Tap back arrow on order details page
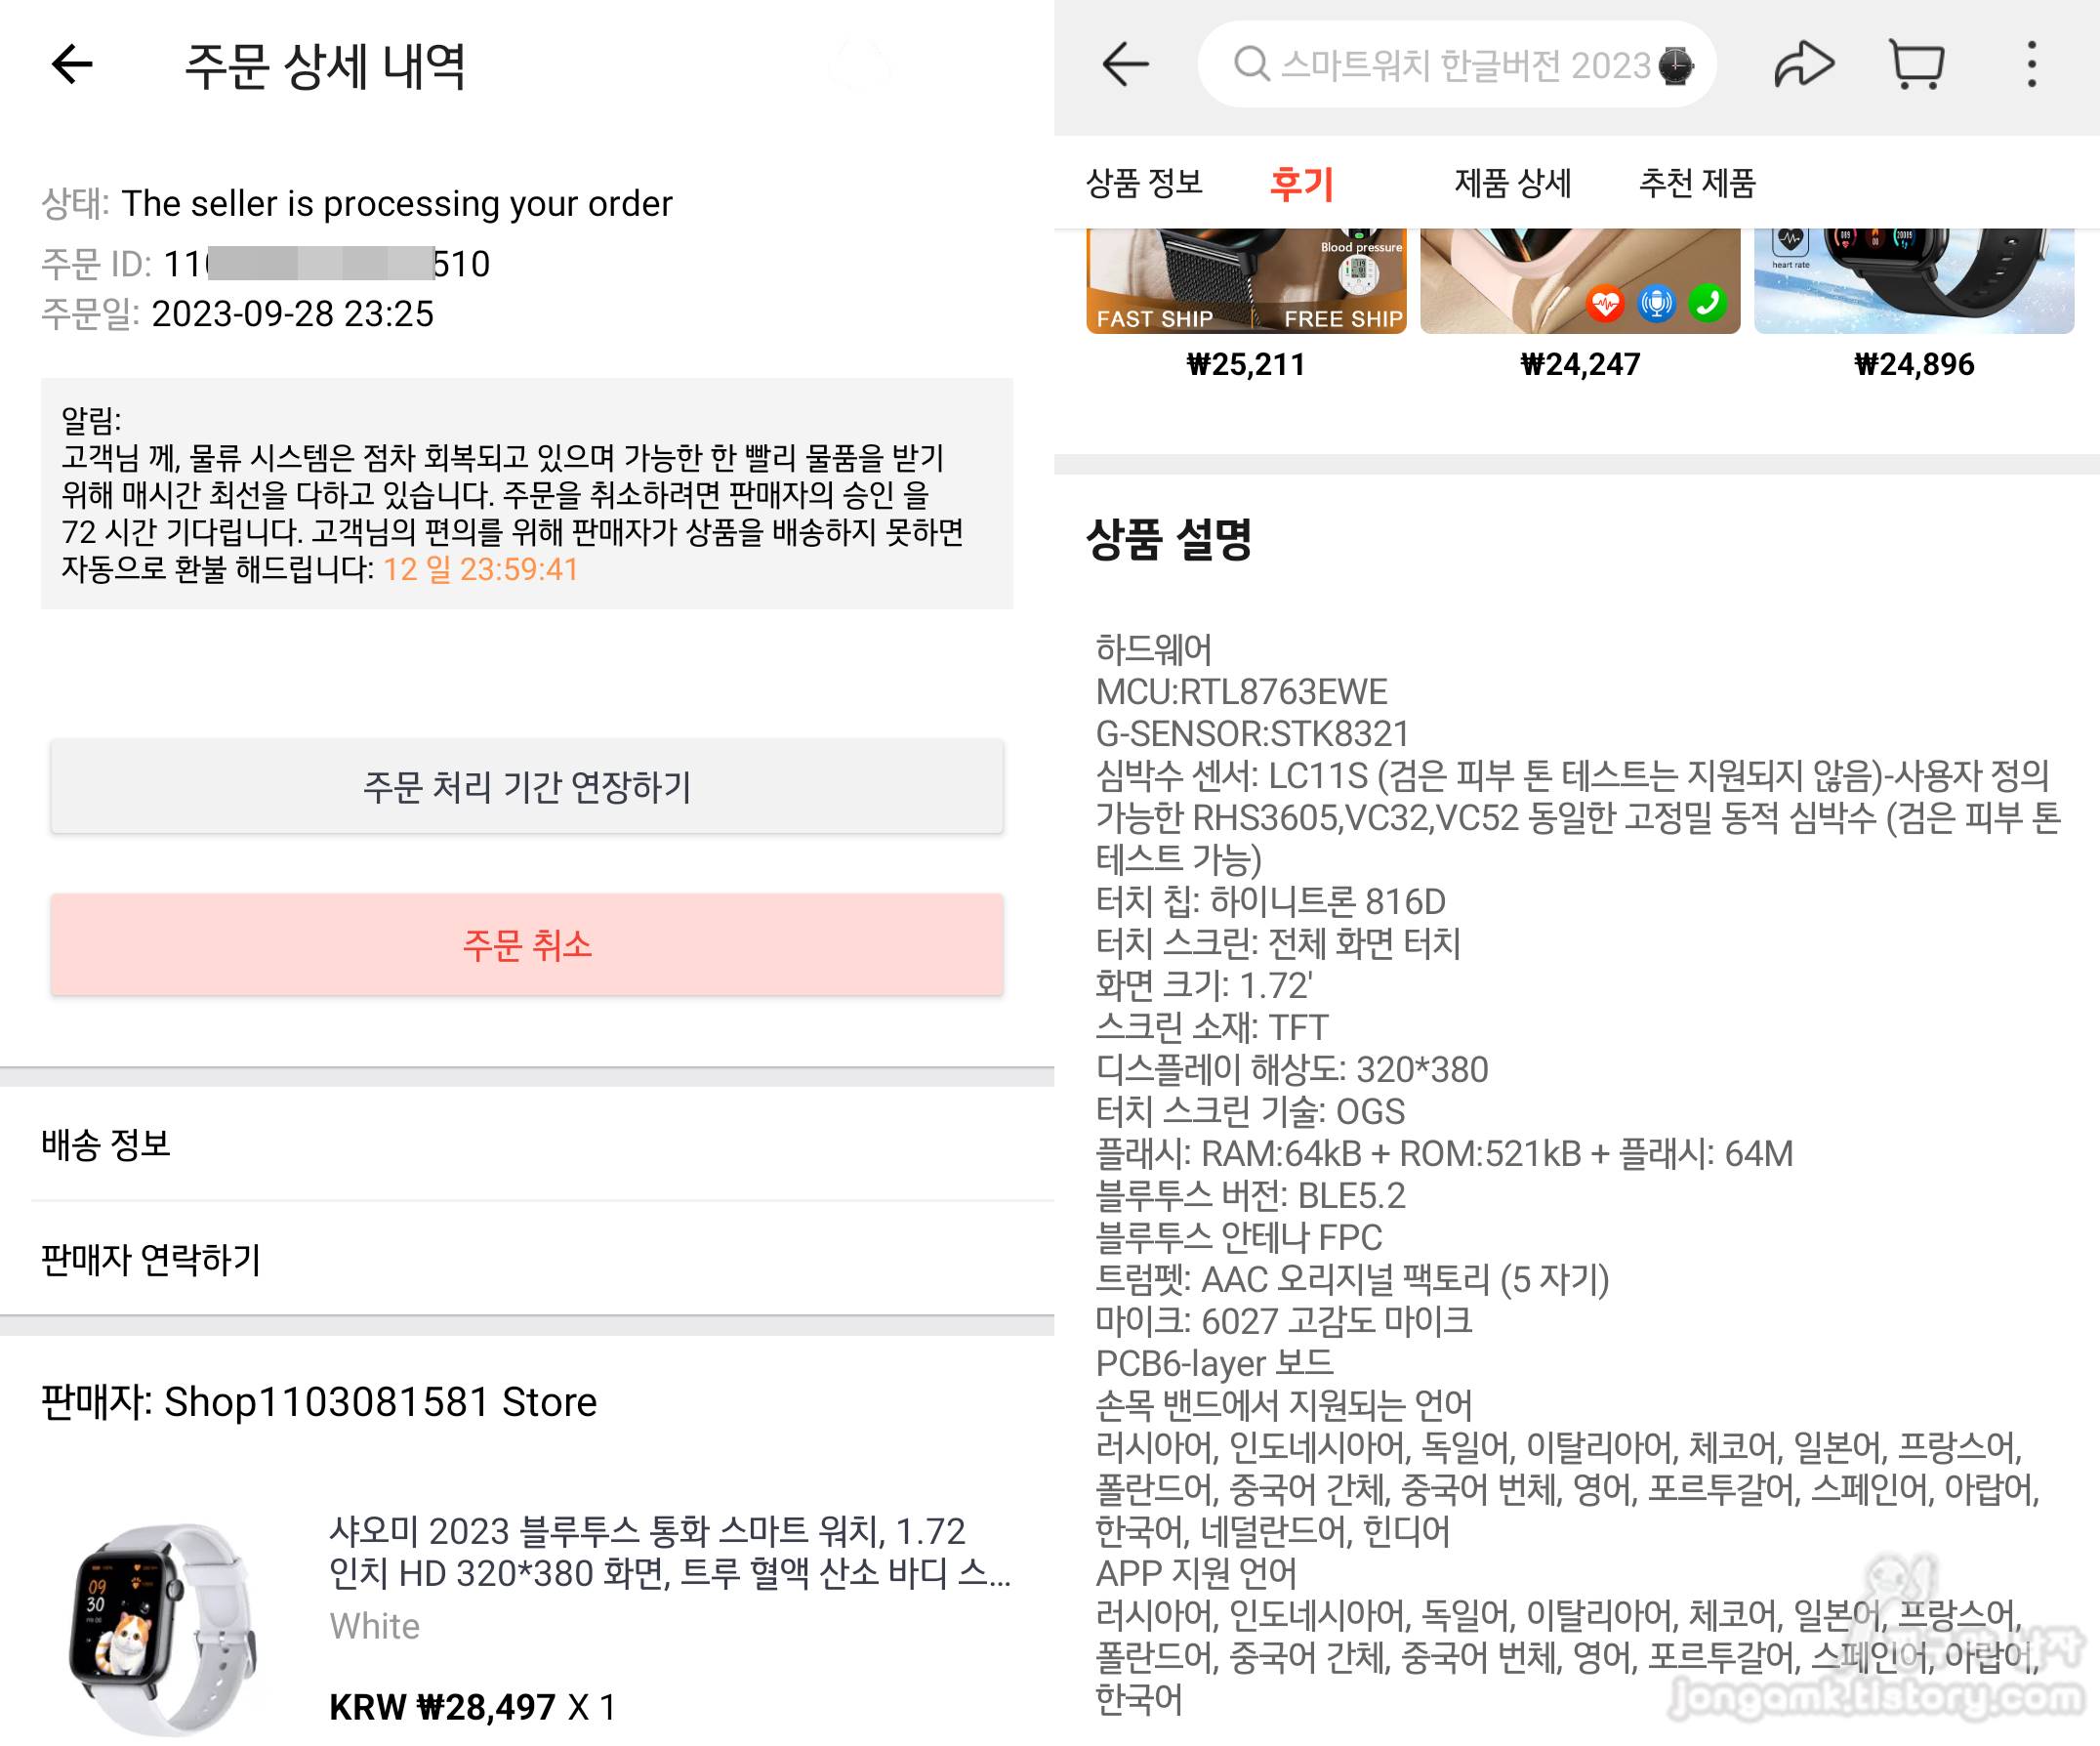The width and height of the screenshot is (2100, 1746). [72, 65]
